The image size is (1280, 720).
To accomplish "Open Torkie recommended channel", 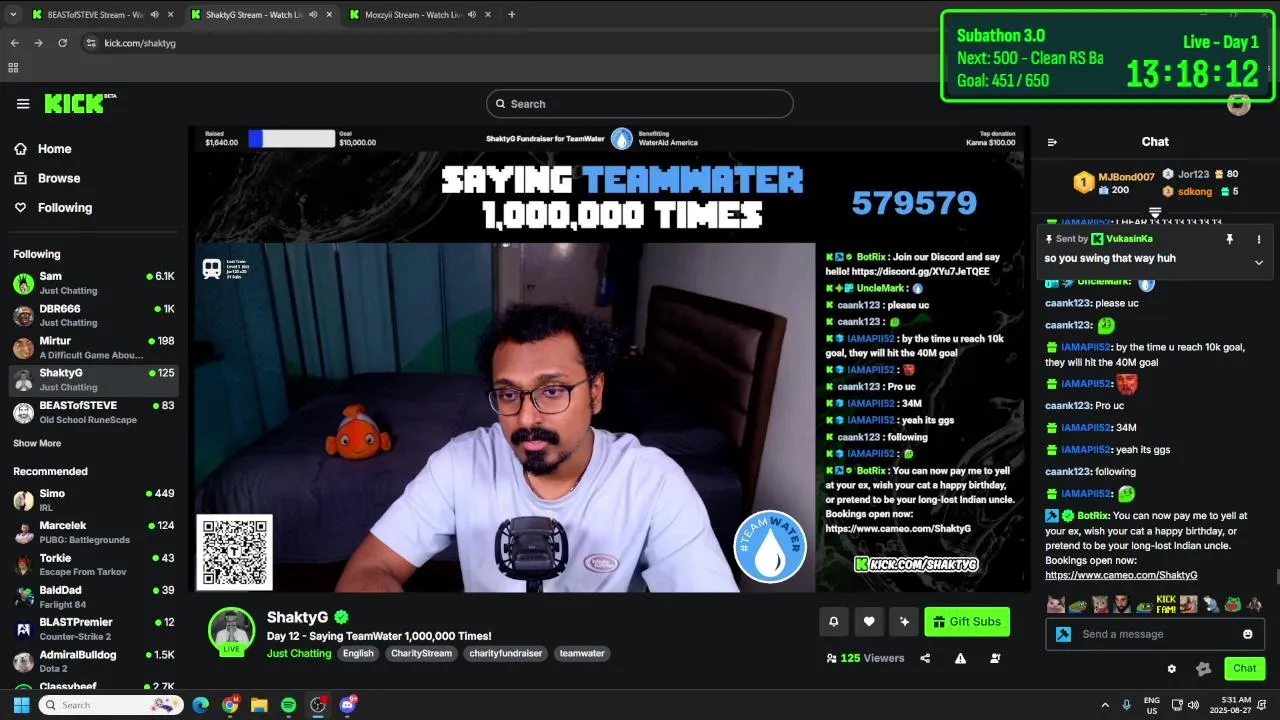I will pos(94,565).
